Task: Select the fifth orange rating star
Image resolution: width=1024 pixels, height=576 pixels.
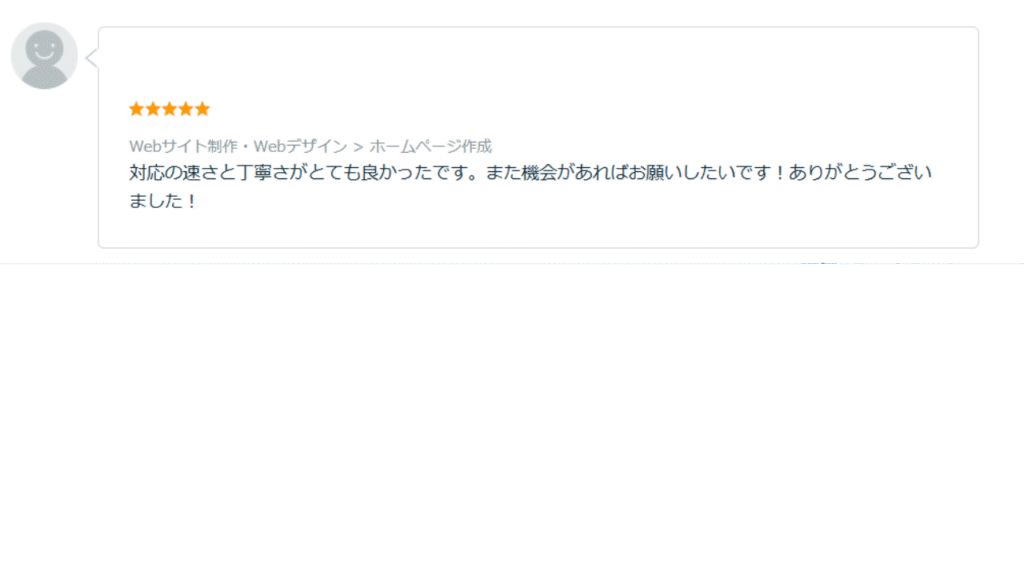Action: click(202, 109)
